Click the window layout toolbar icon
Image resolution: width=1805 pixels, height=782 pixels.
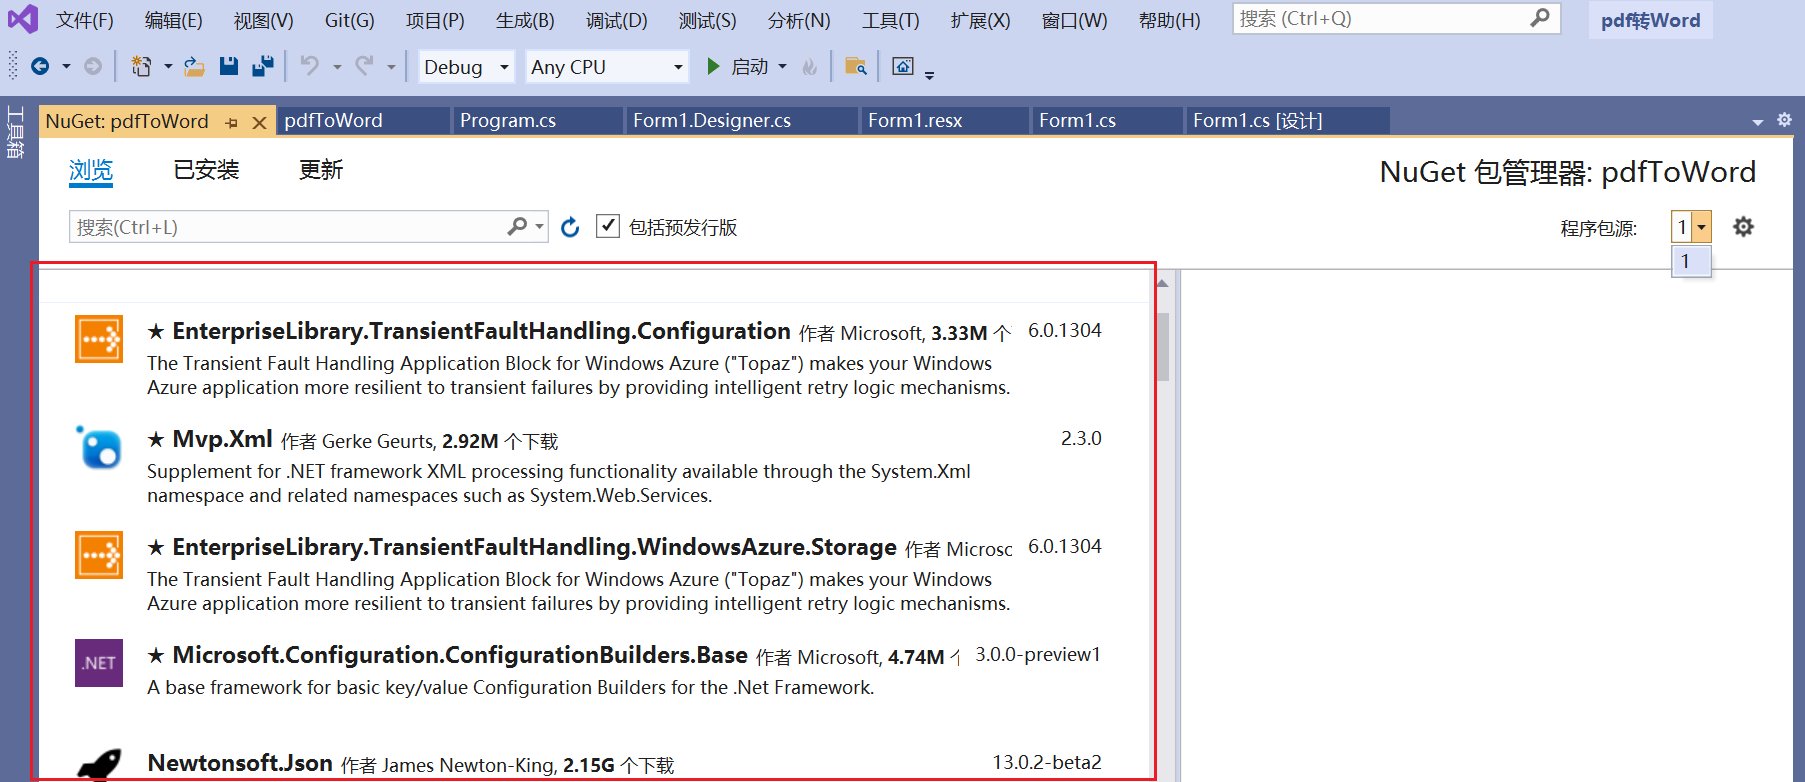pos(903,66)
